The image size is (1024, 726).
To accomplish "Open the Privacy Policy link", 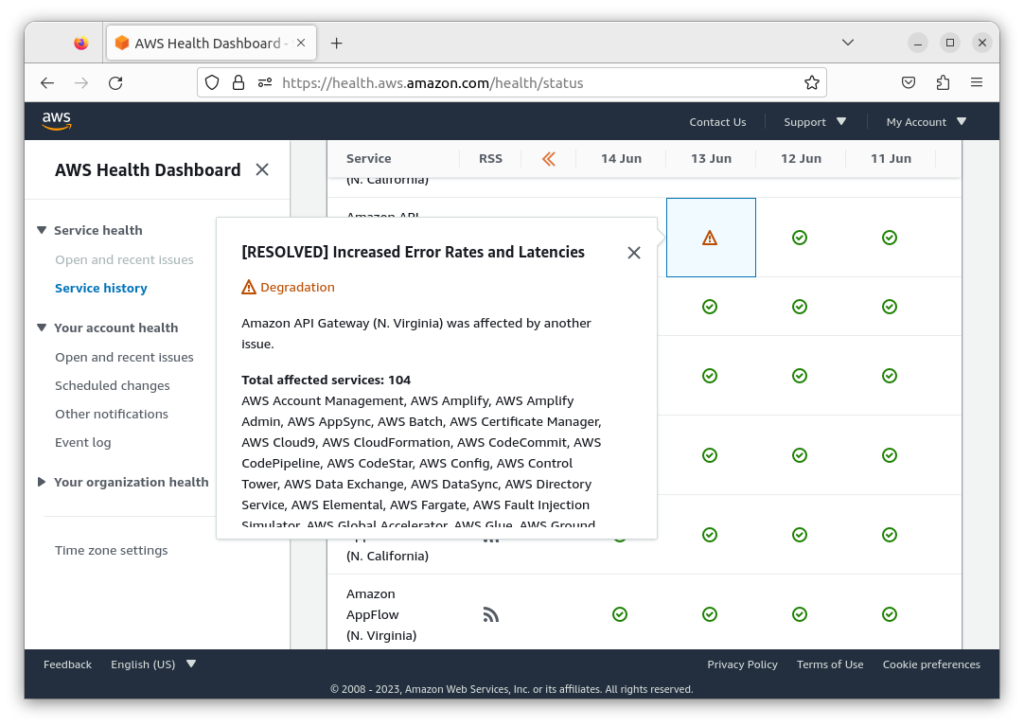I will (742, 663).
